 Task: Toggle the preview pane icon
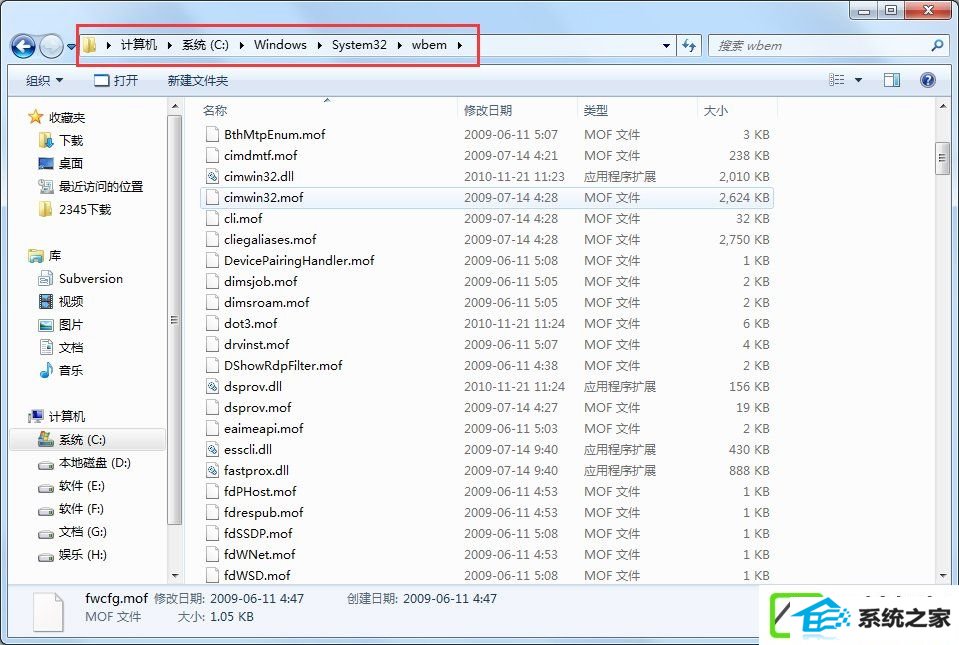point(892,80)
